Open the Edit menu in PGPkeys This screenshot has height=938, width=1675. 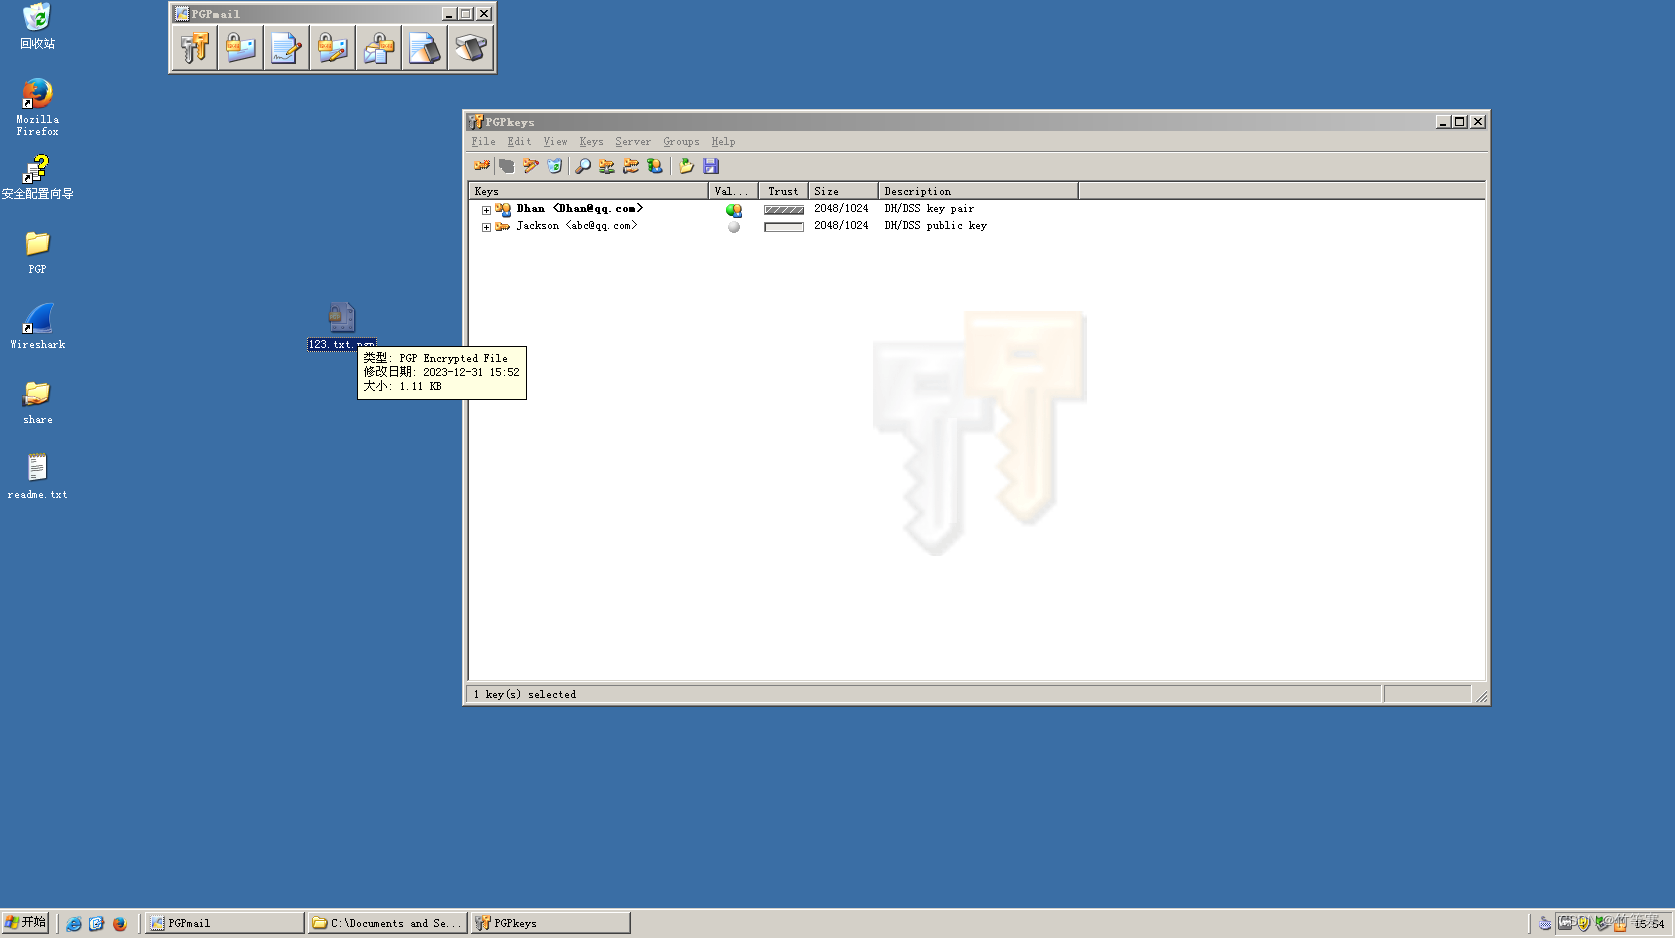[x=519, y=142]
